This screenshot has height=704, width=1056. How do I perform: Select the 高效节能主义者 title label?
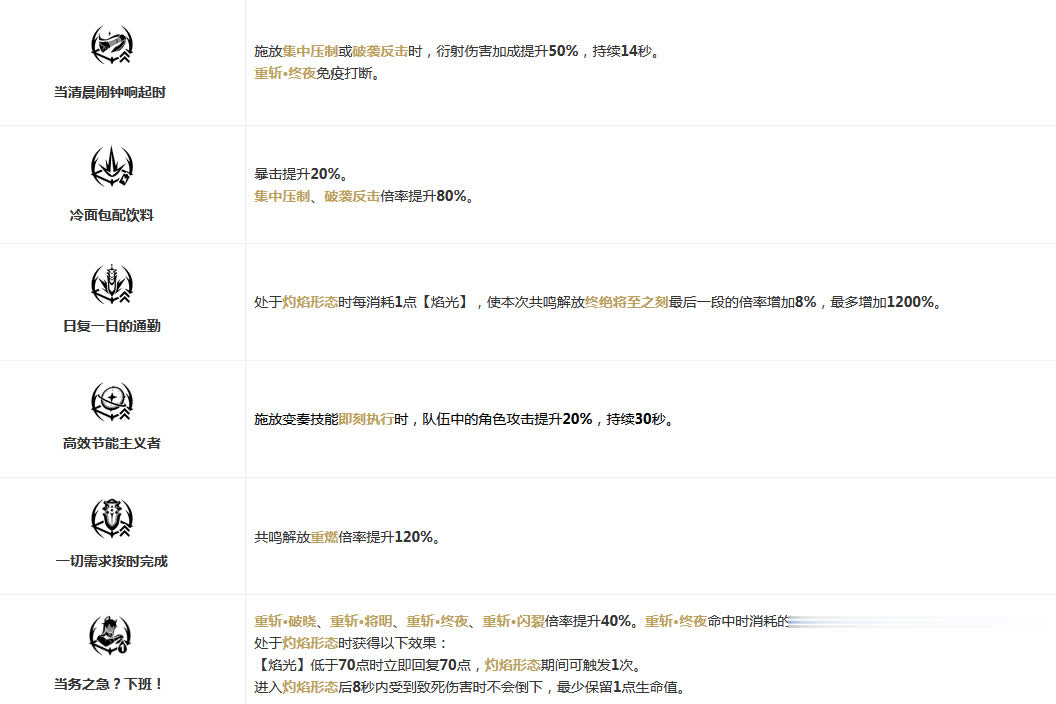click(111, 443)
